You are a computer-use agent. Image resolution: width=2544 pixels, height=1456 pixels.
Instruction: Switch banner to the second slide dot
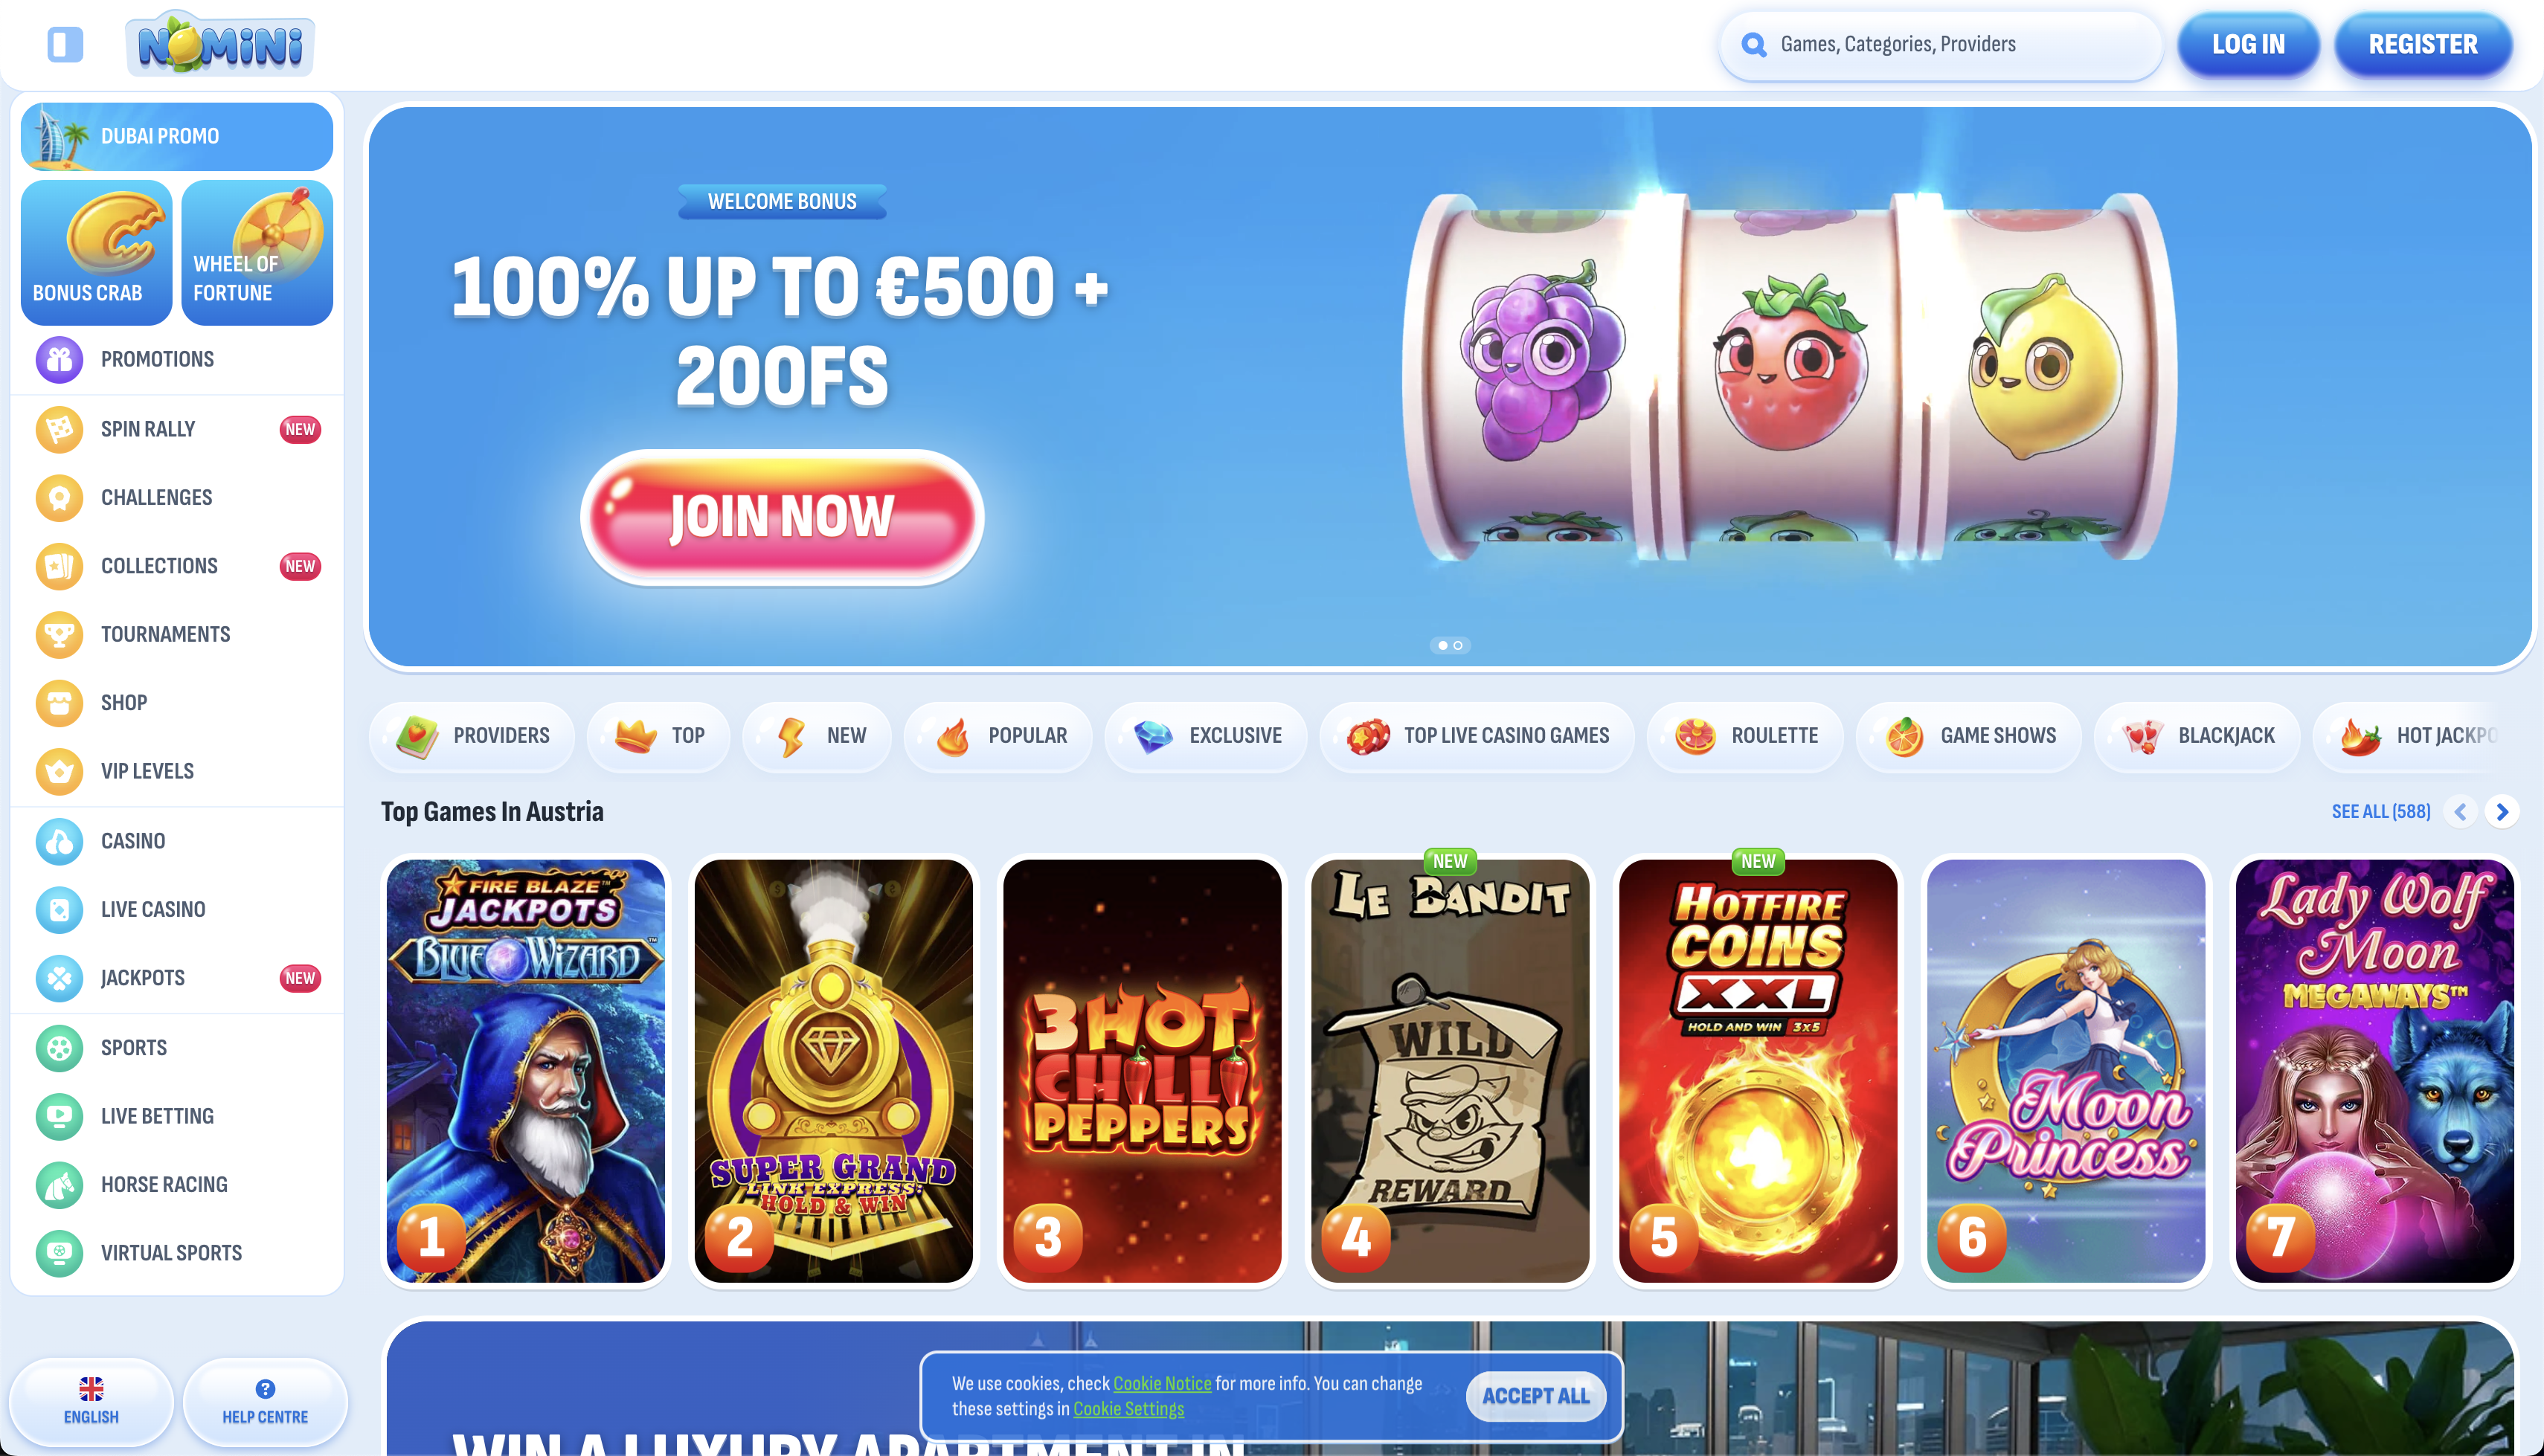pos(1458,645)
